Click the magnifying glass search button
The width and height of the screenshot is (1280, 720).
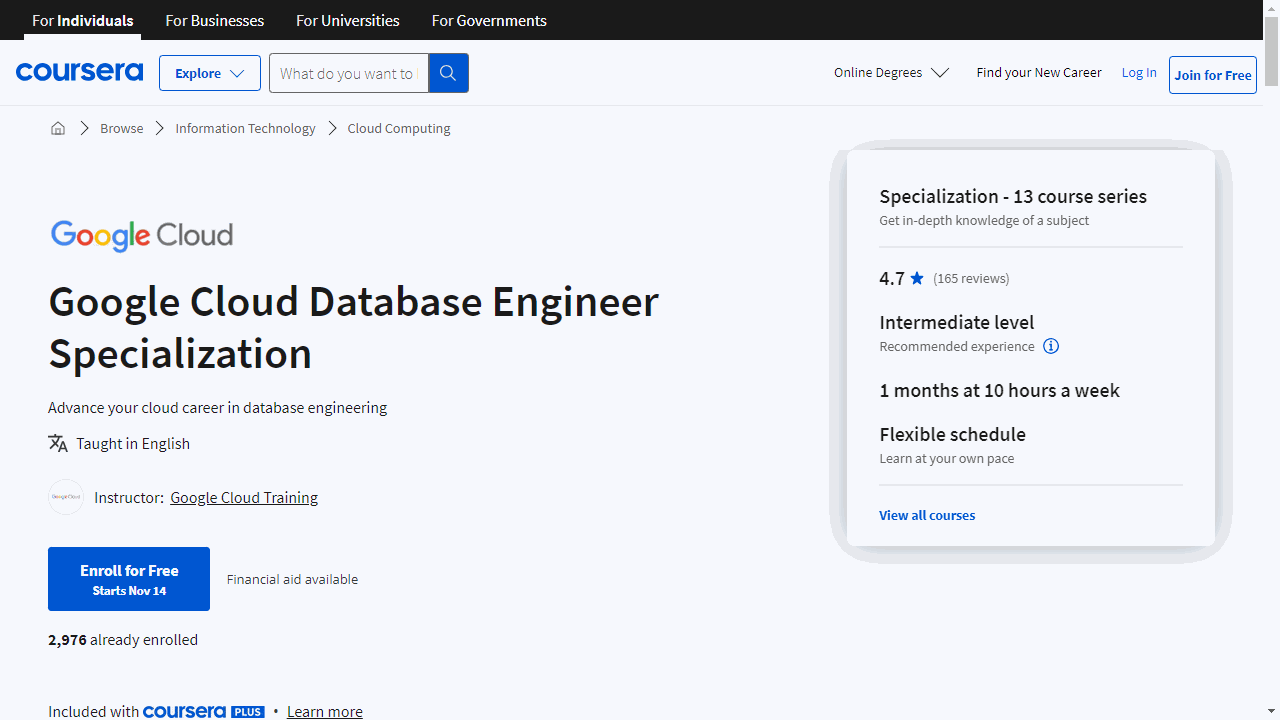click(448, 73)
